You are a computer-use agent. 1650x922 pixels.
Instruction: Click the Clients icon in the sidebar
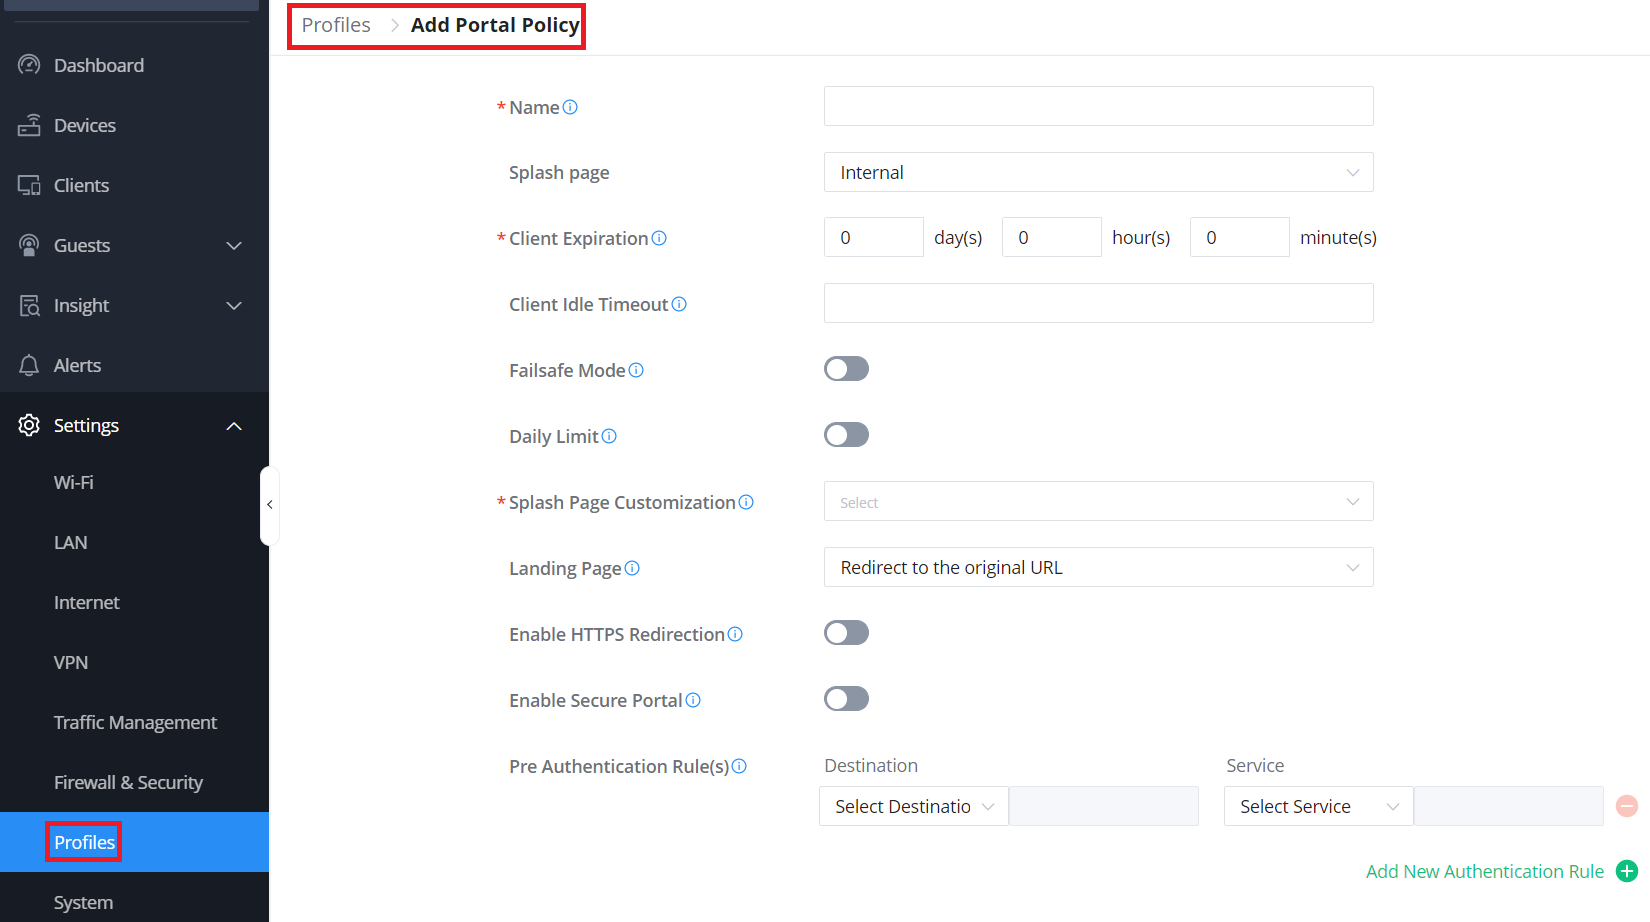click(29, 184)
